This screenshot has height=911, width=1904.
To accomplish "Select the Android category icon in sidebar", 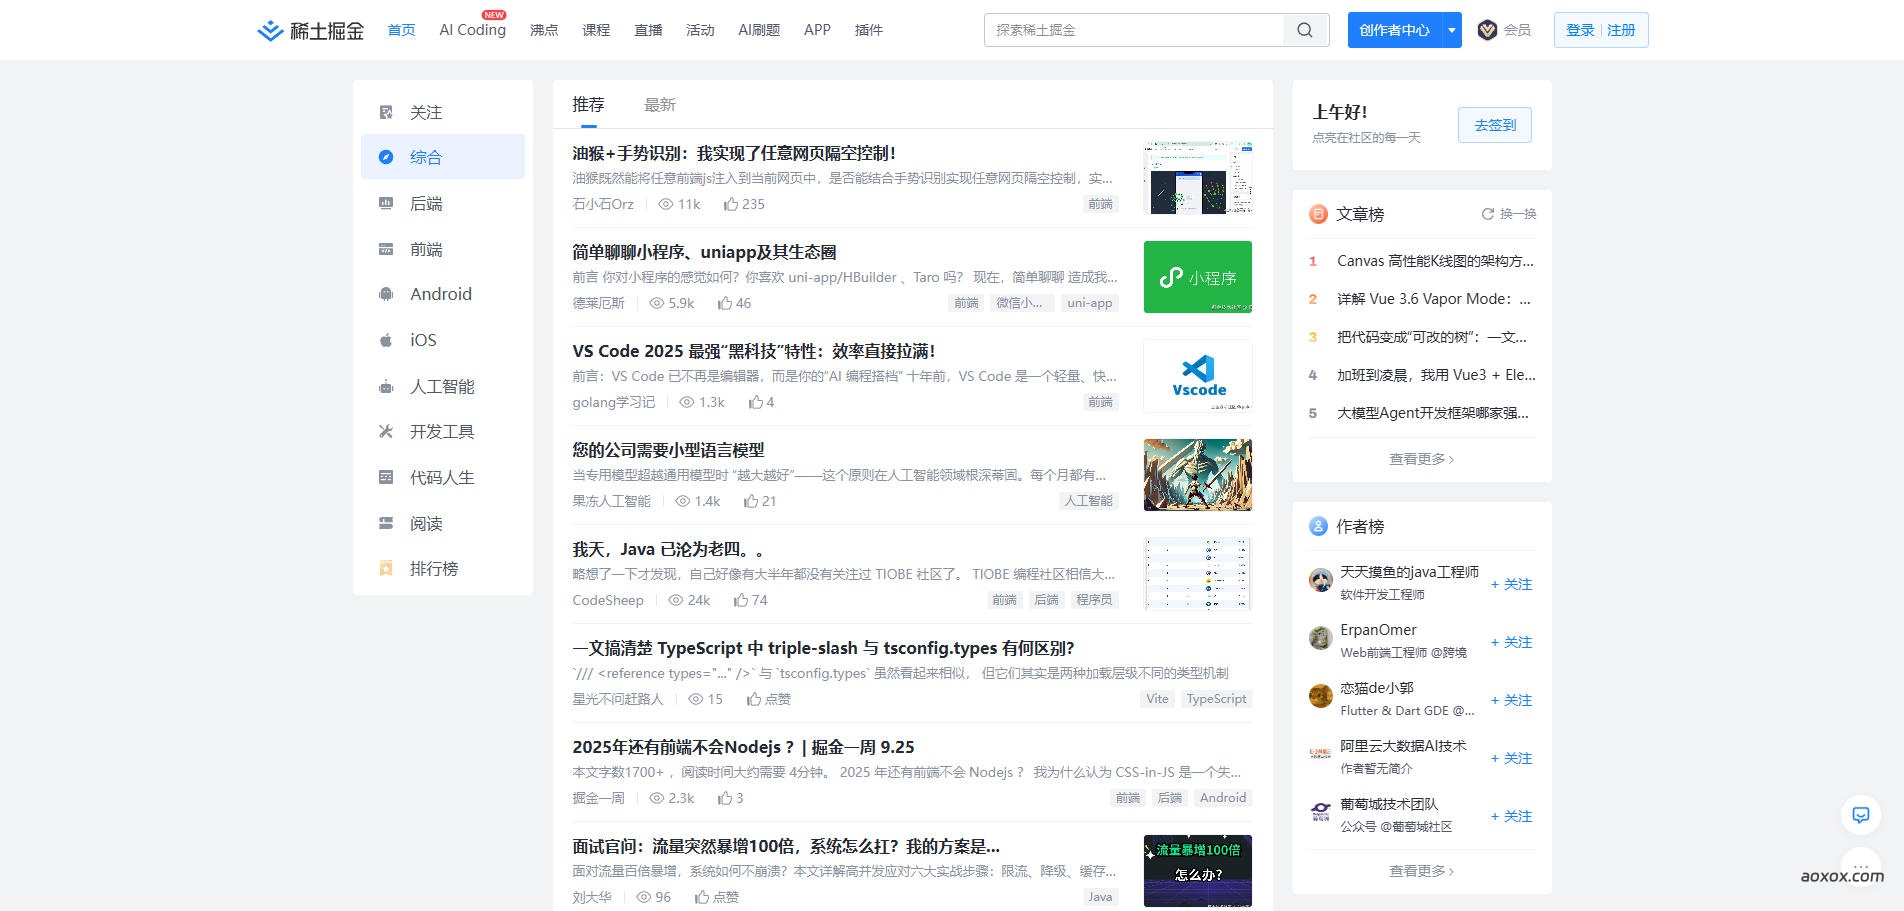I will click(x=386, y=294).
